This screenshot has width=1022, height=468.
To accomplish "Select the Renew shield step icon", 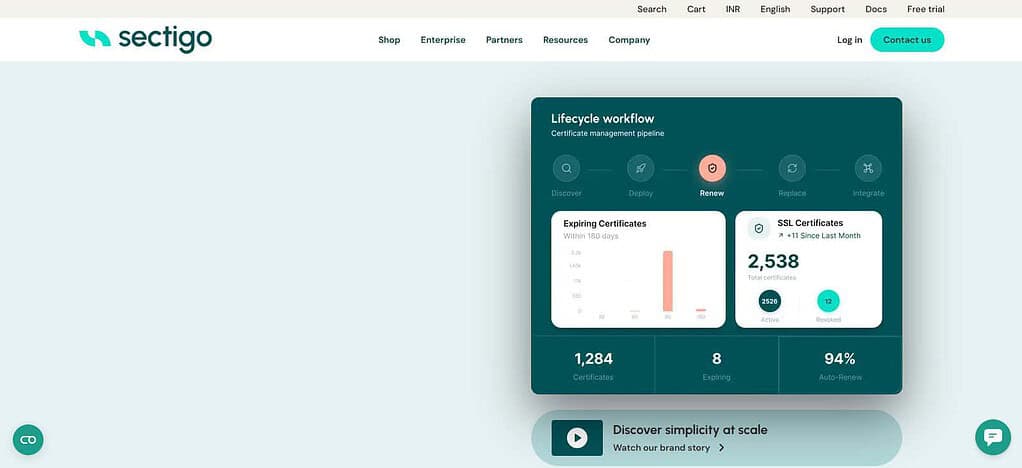I will pos(712,168).
